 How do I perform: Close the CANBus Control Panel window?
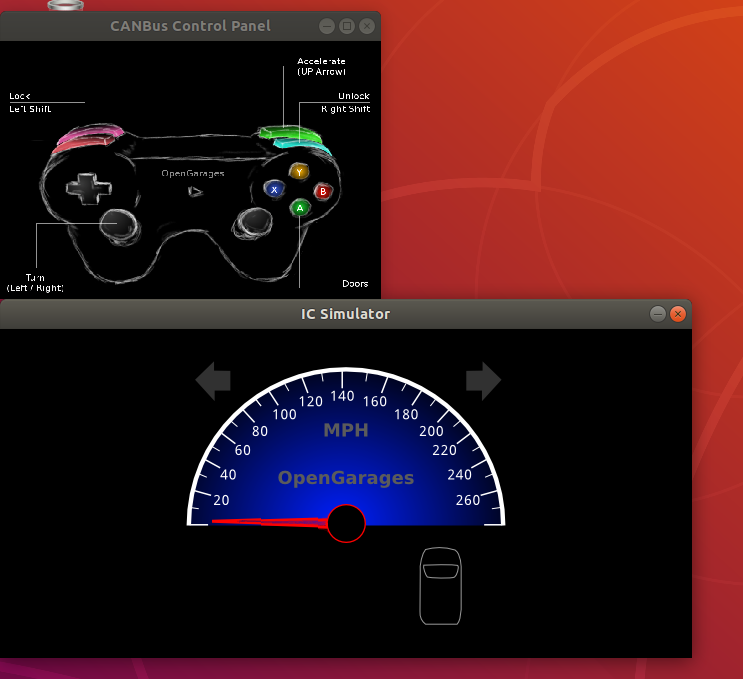tap(367, 26)
